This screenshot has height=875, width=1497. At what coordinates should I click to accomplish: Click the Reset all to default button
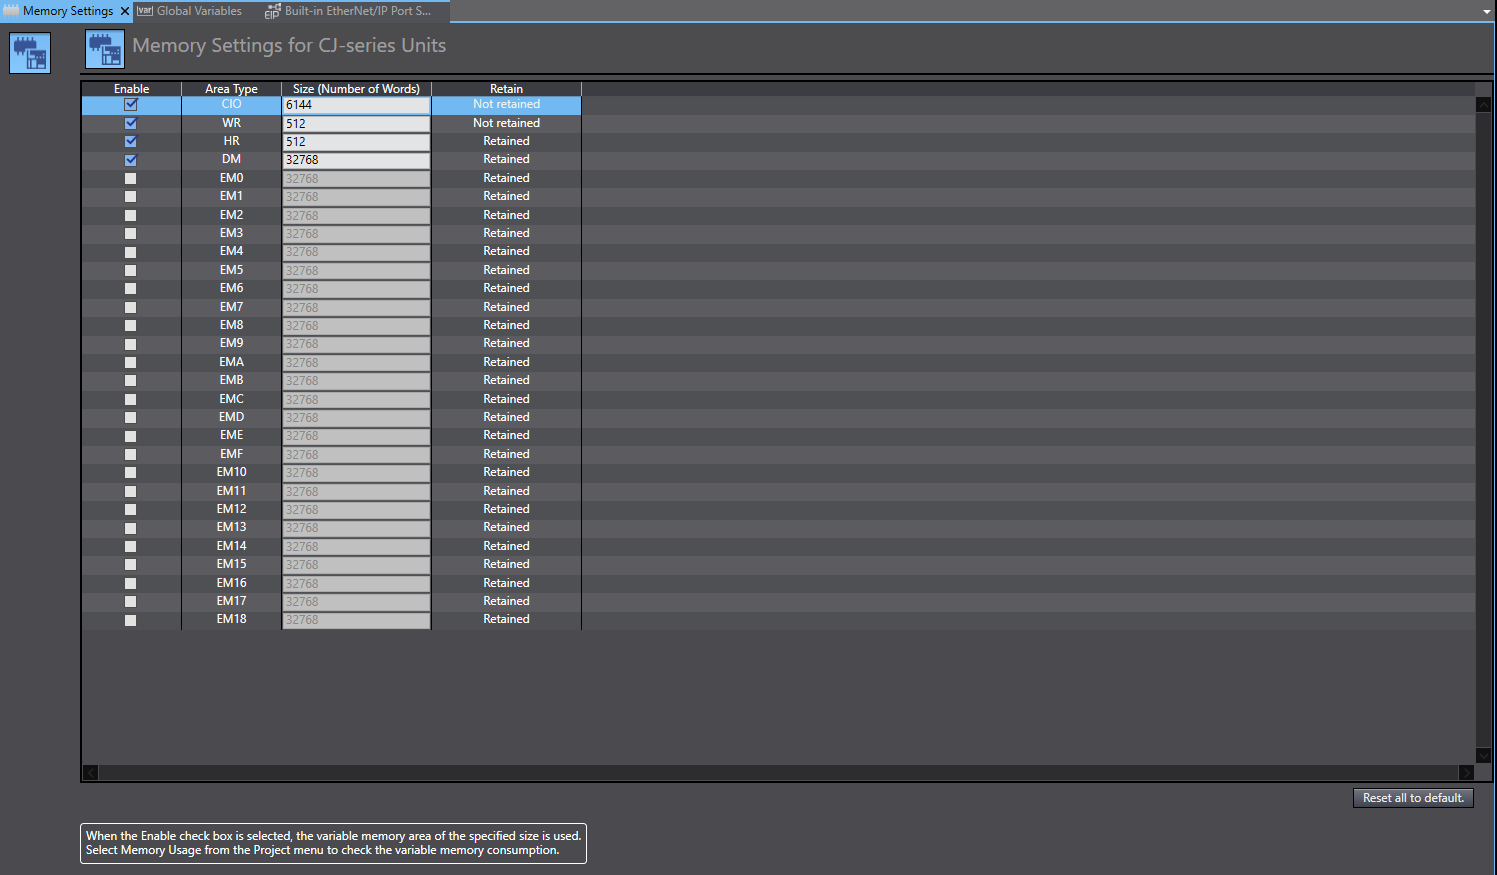pos(1413,798)
